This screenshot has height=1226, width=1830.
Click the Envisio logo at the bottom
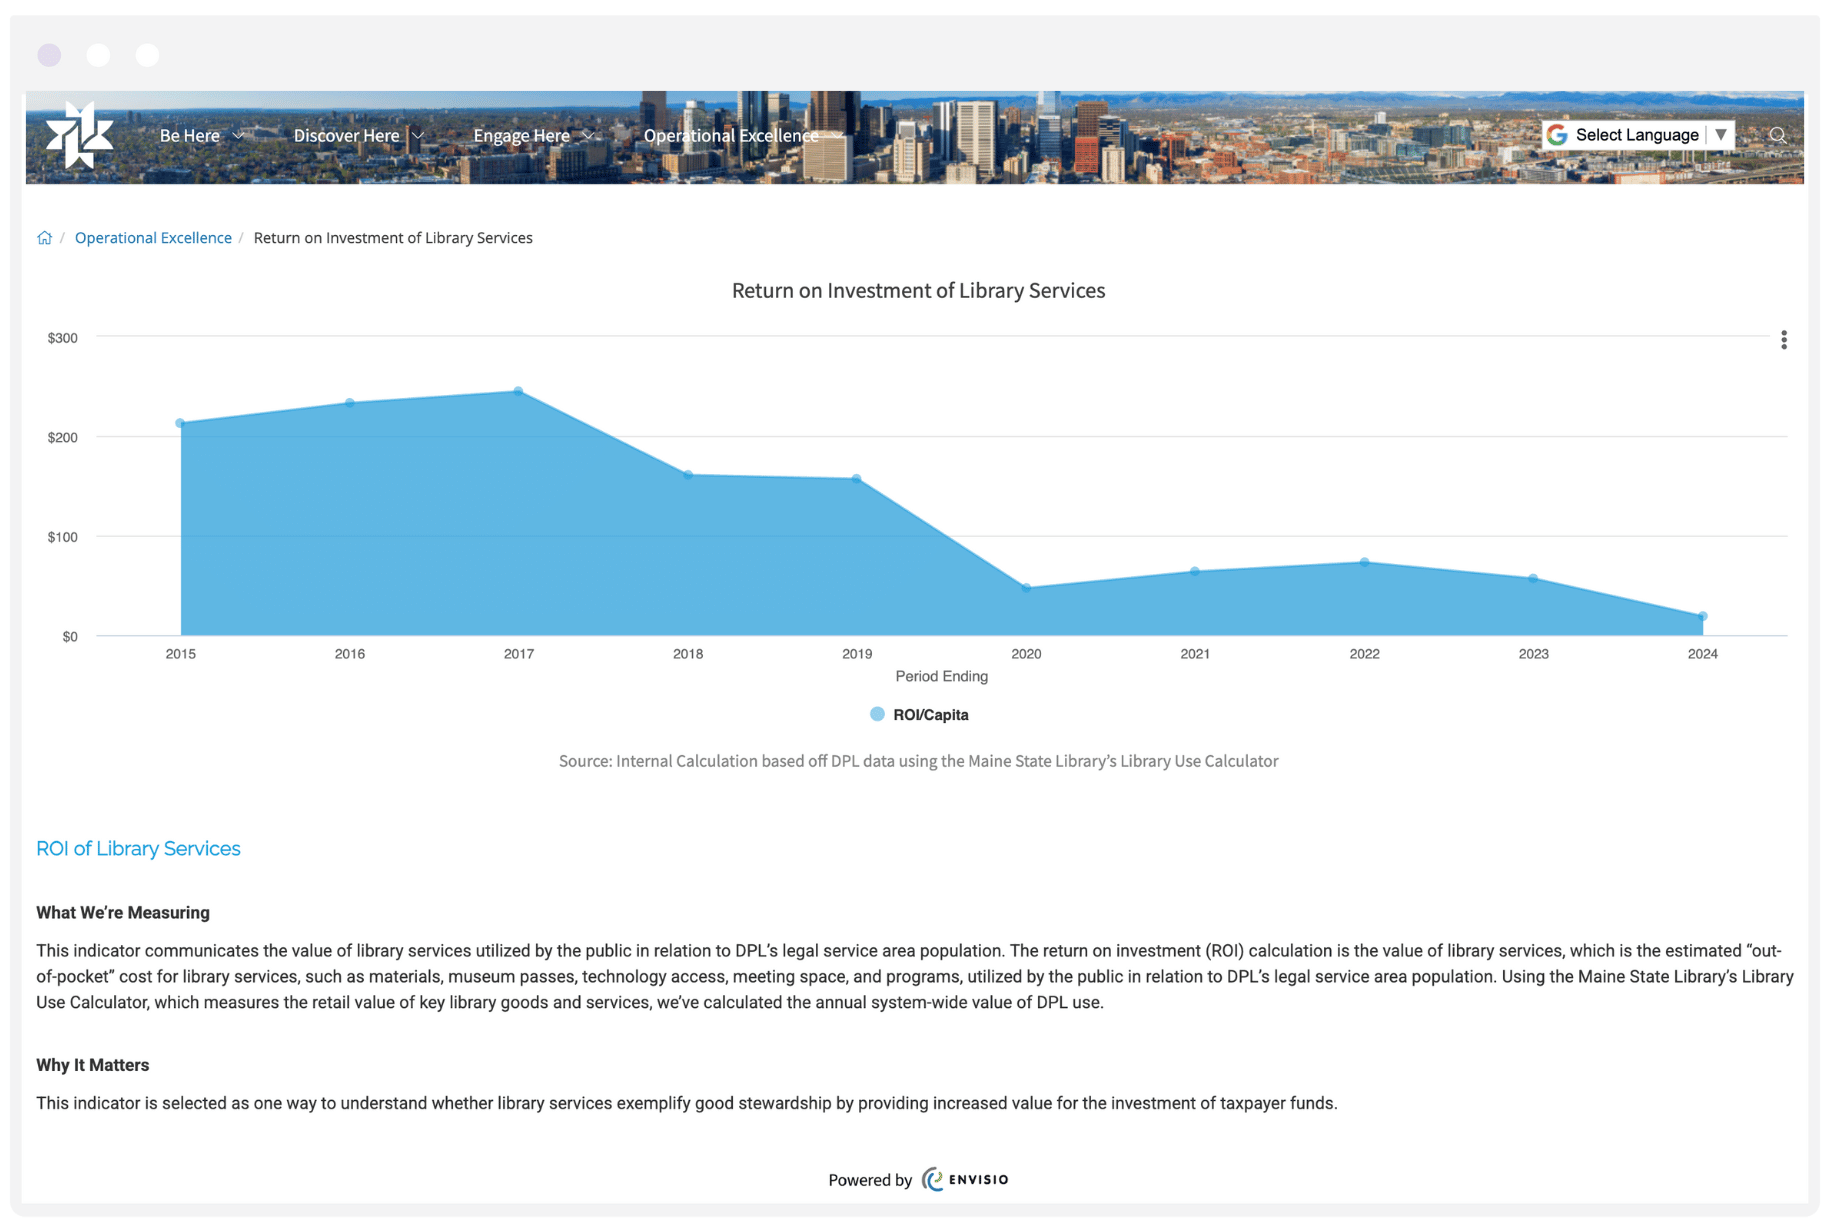(x=963, y=1179)
